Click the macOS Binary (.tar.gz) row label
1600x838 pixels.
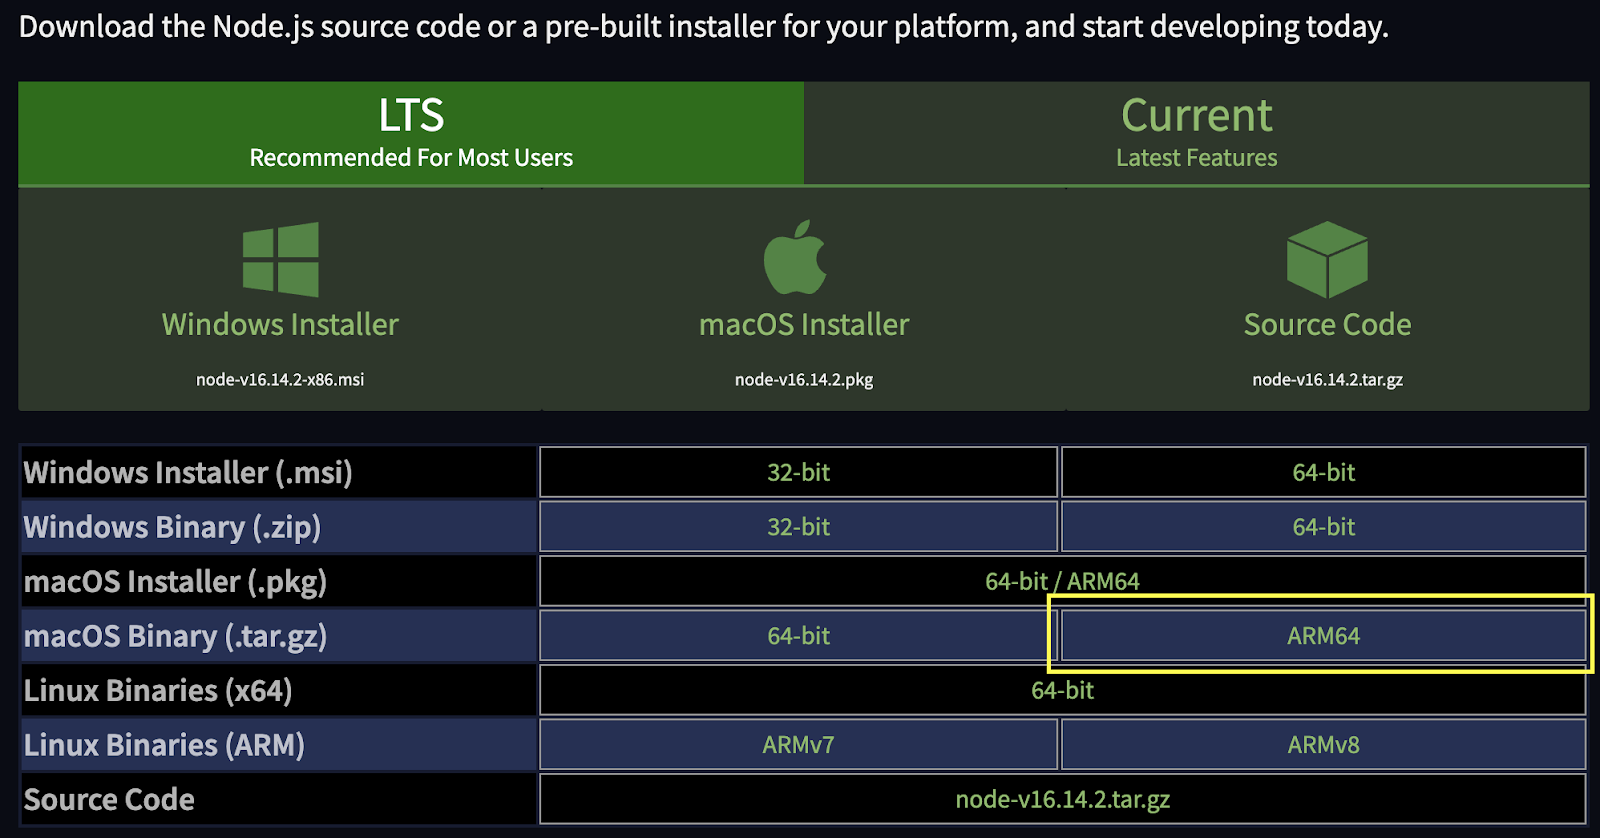[x=175, y=636]
